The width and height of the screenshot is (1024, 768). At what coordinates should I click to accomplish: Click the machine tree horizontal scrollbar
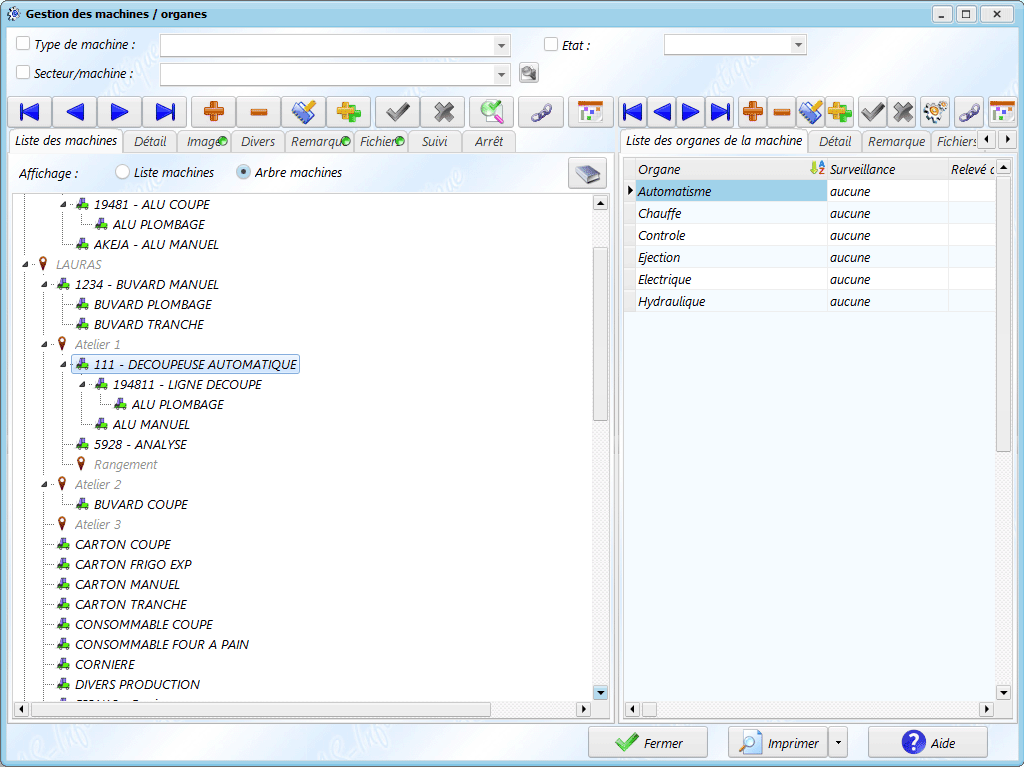(x=260, y=709)
